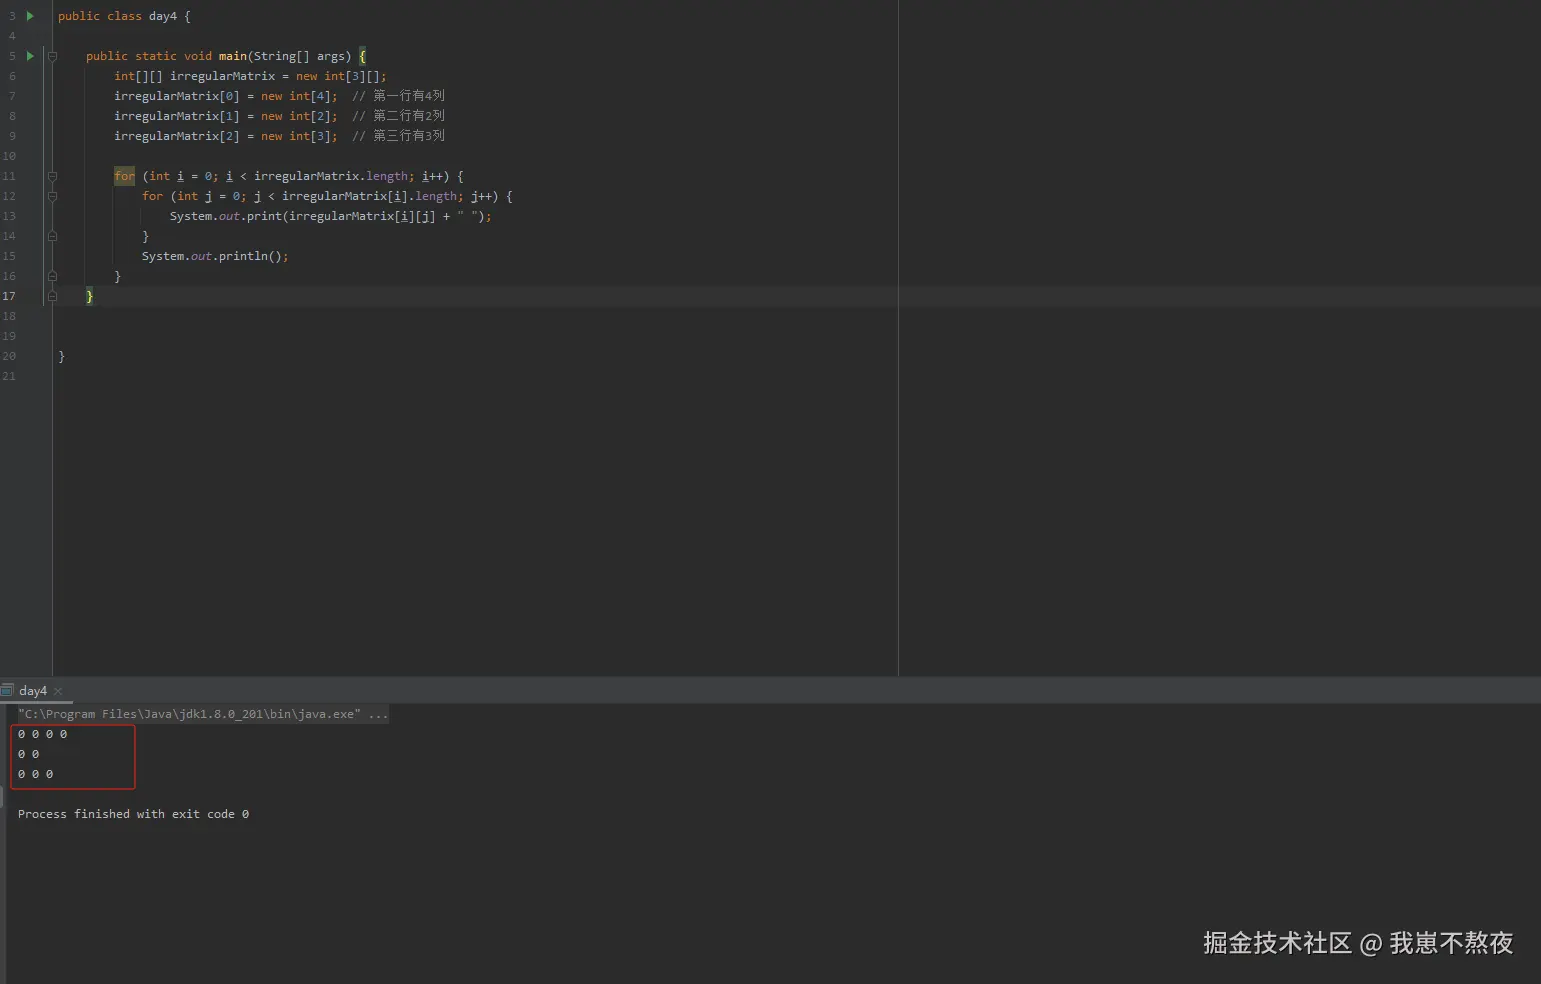The width and height of the screenshot is (1541, 984).
Task: Click 'Process finished with exit code 0' message
Action: point(134,814)
